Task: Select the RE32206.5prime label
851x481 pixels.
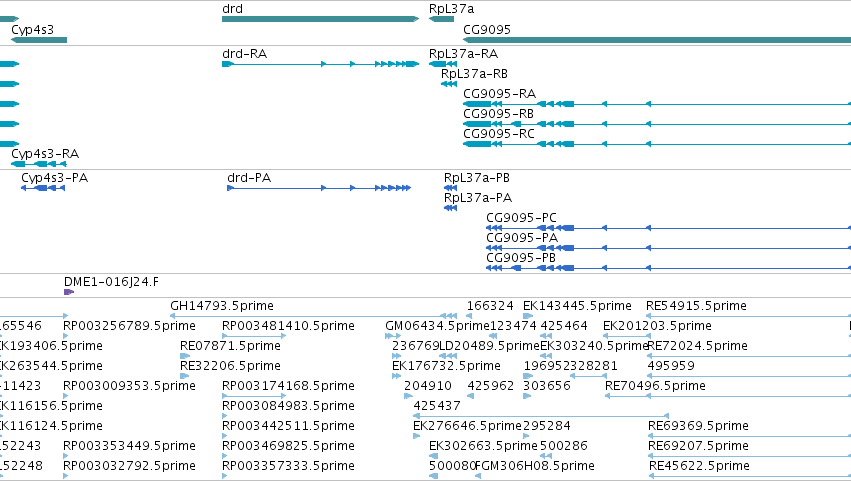Action: click(230, 366)
